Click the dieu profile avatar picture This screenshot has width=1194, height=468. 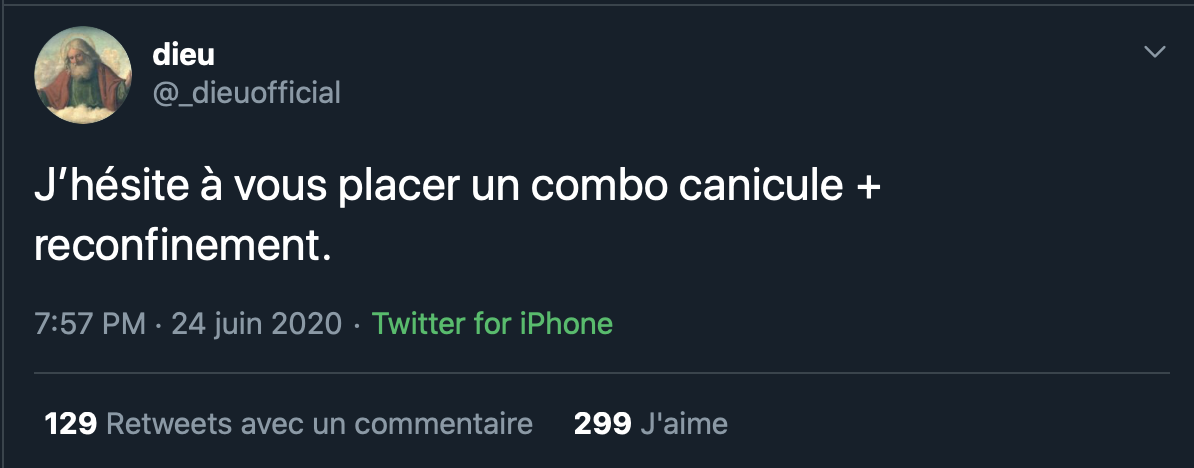82,74
